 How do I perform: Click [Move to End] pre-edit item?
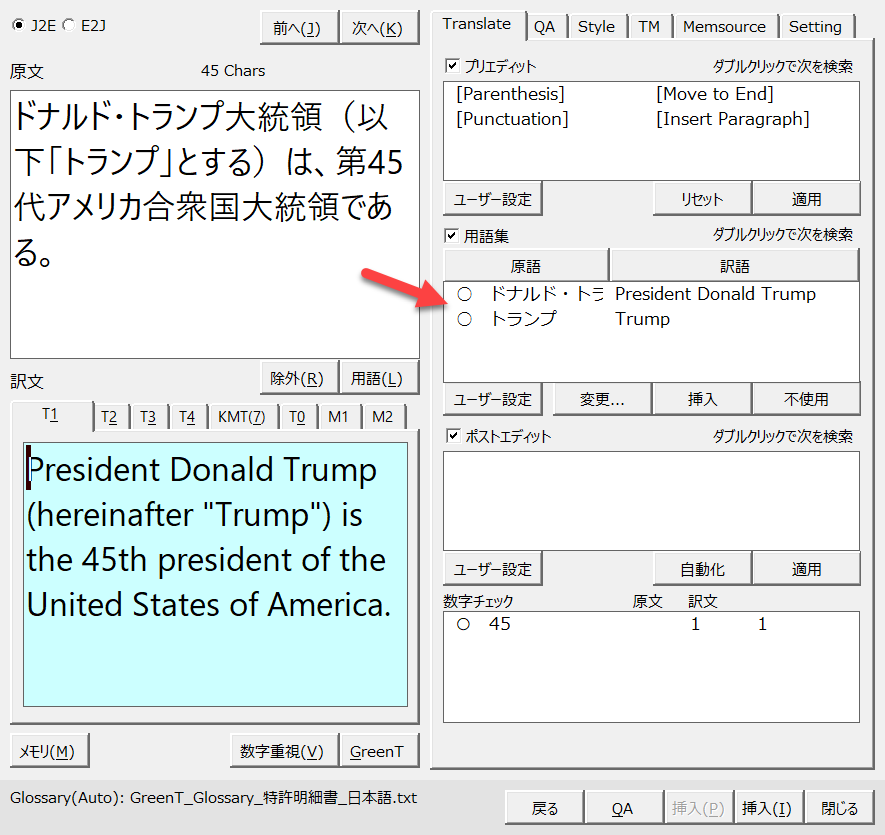click(714, 94)
